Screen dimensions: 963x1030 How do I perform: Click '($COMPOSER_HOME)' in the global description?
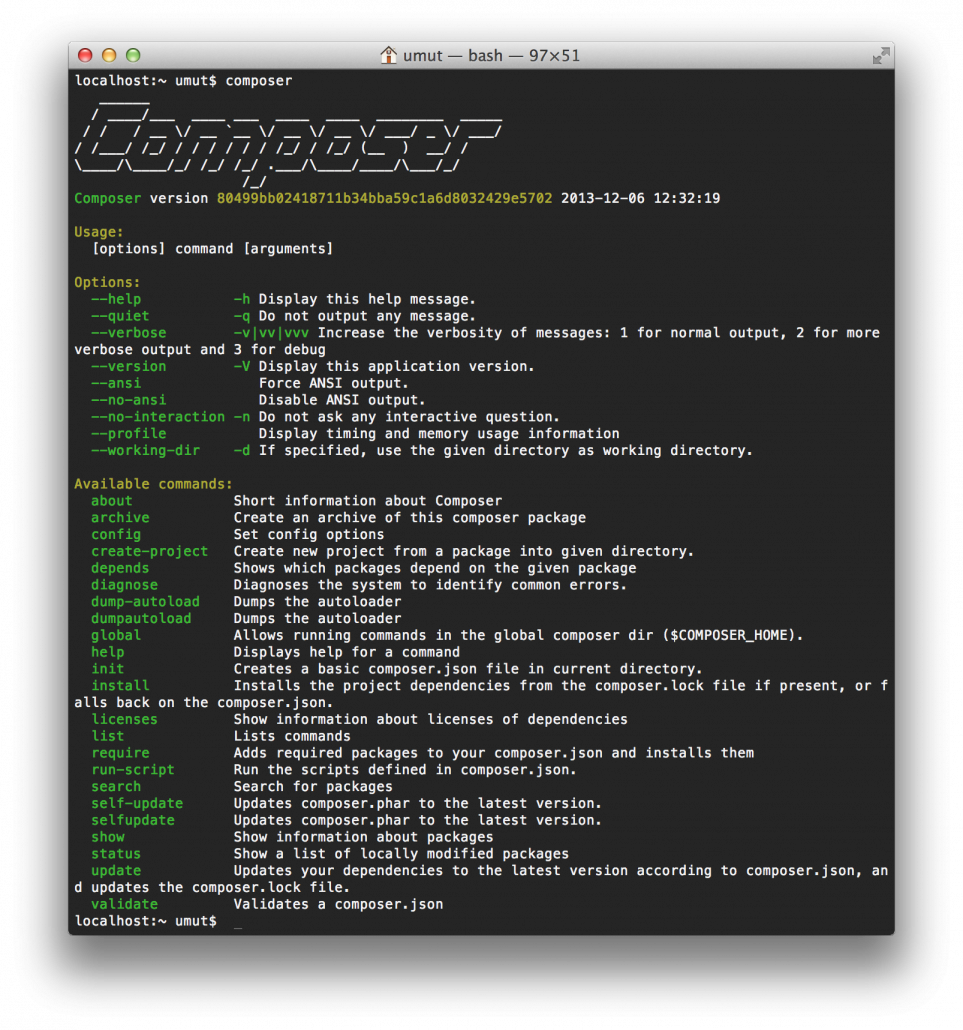coord(729,636)
